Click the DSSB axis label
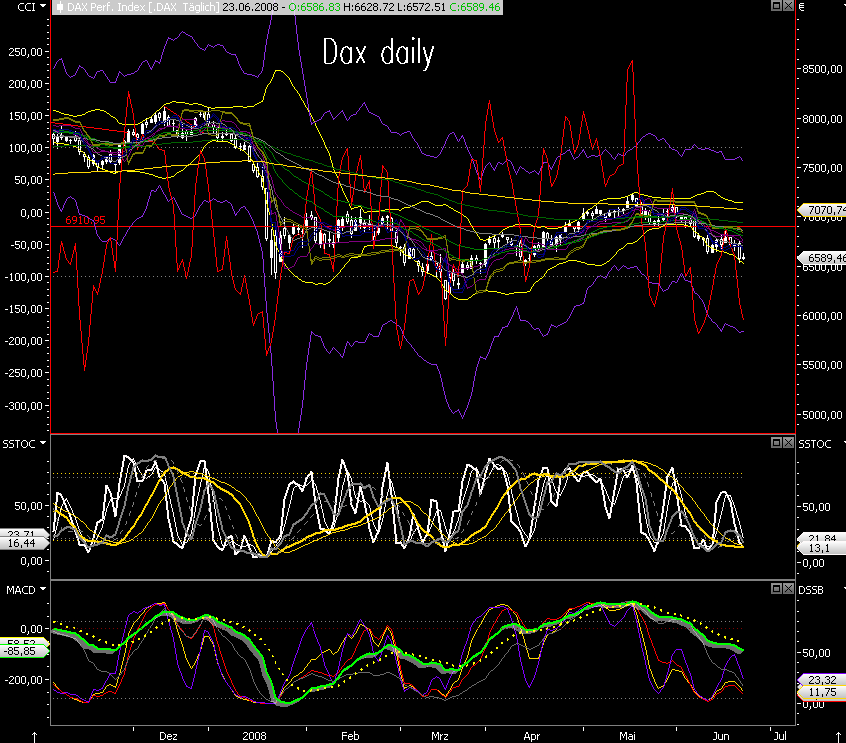 [811, 590]
